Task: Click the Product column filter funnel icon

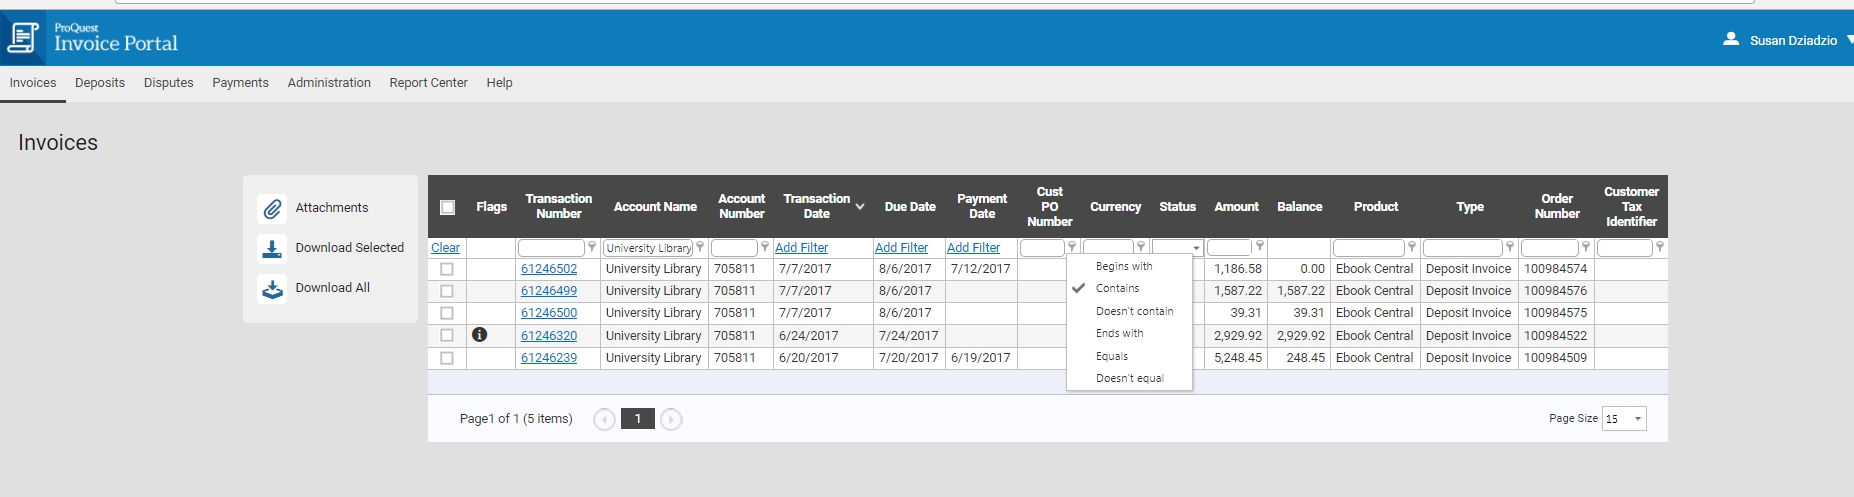Action: 1412,247
